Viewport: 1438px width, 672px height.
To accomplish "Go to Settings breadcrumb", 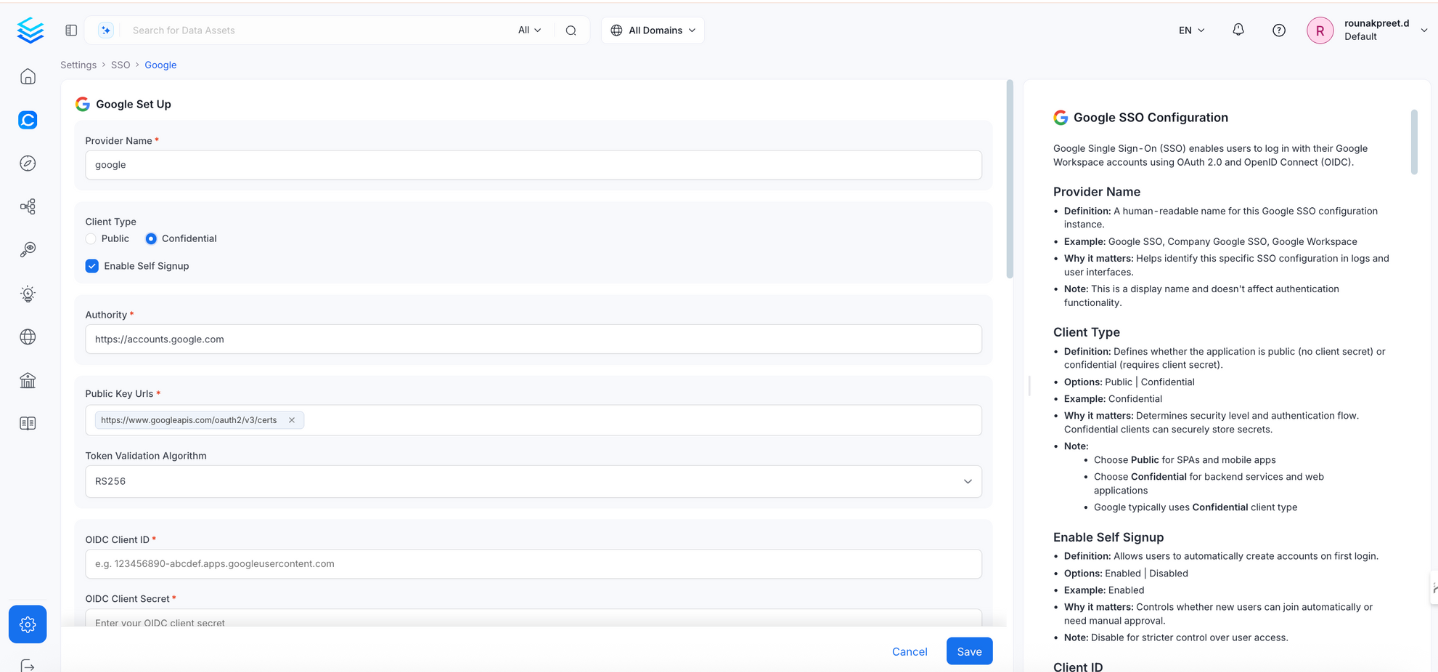I will 78,65.
